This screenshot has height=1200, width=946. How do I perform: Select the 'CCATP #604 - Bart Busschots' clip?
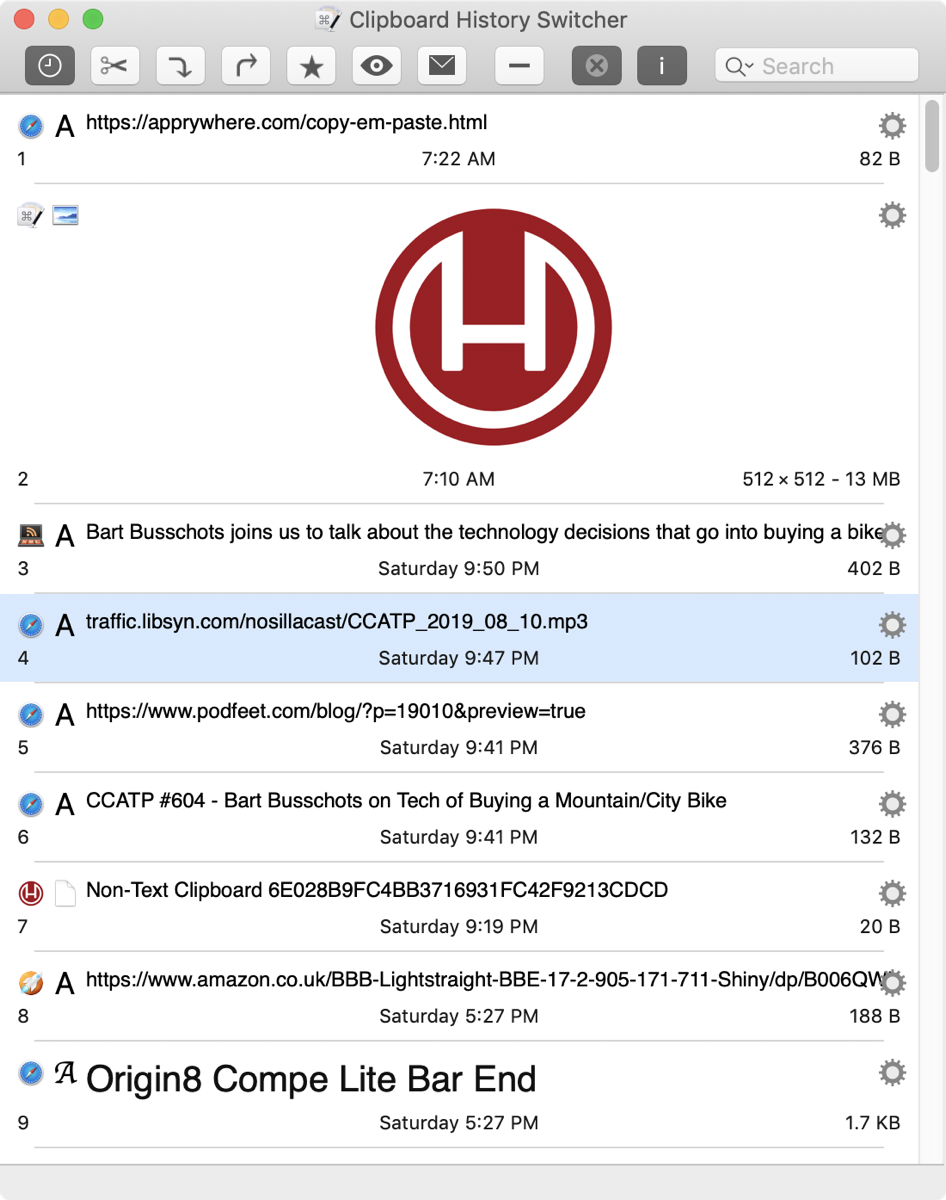[405, 801]
